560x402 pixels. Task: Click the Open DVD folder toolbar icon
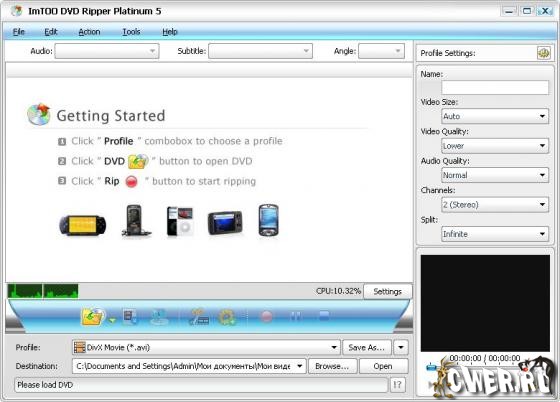[93, 316]
